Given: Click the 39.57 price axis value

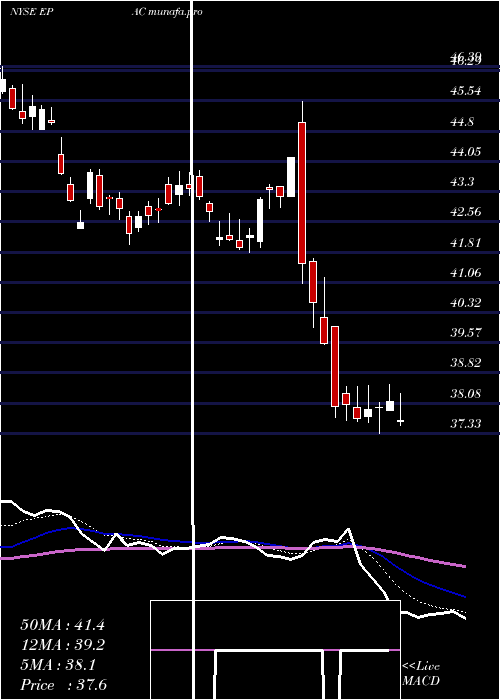Looking at the screenshot, I should tap(466, 333).
